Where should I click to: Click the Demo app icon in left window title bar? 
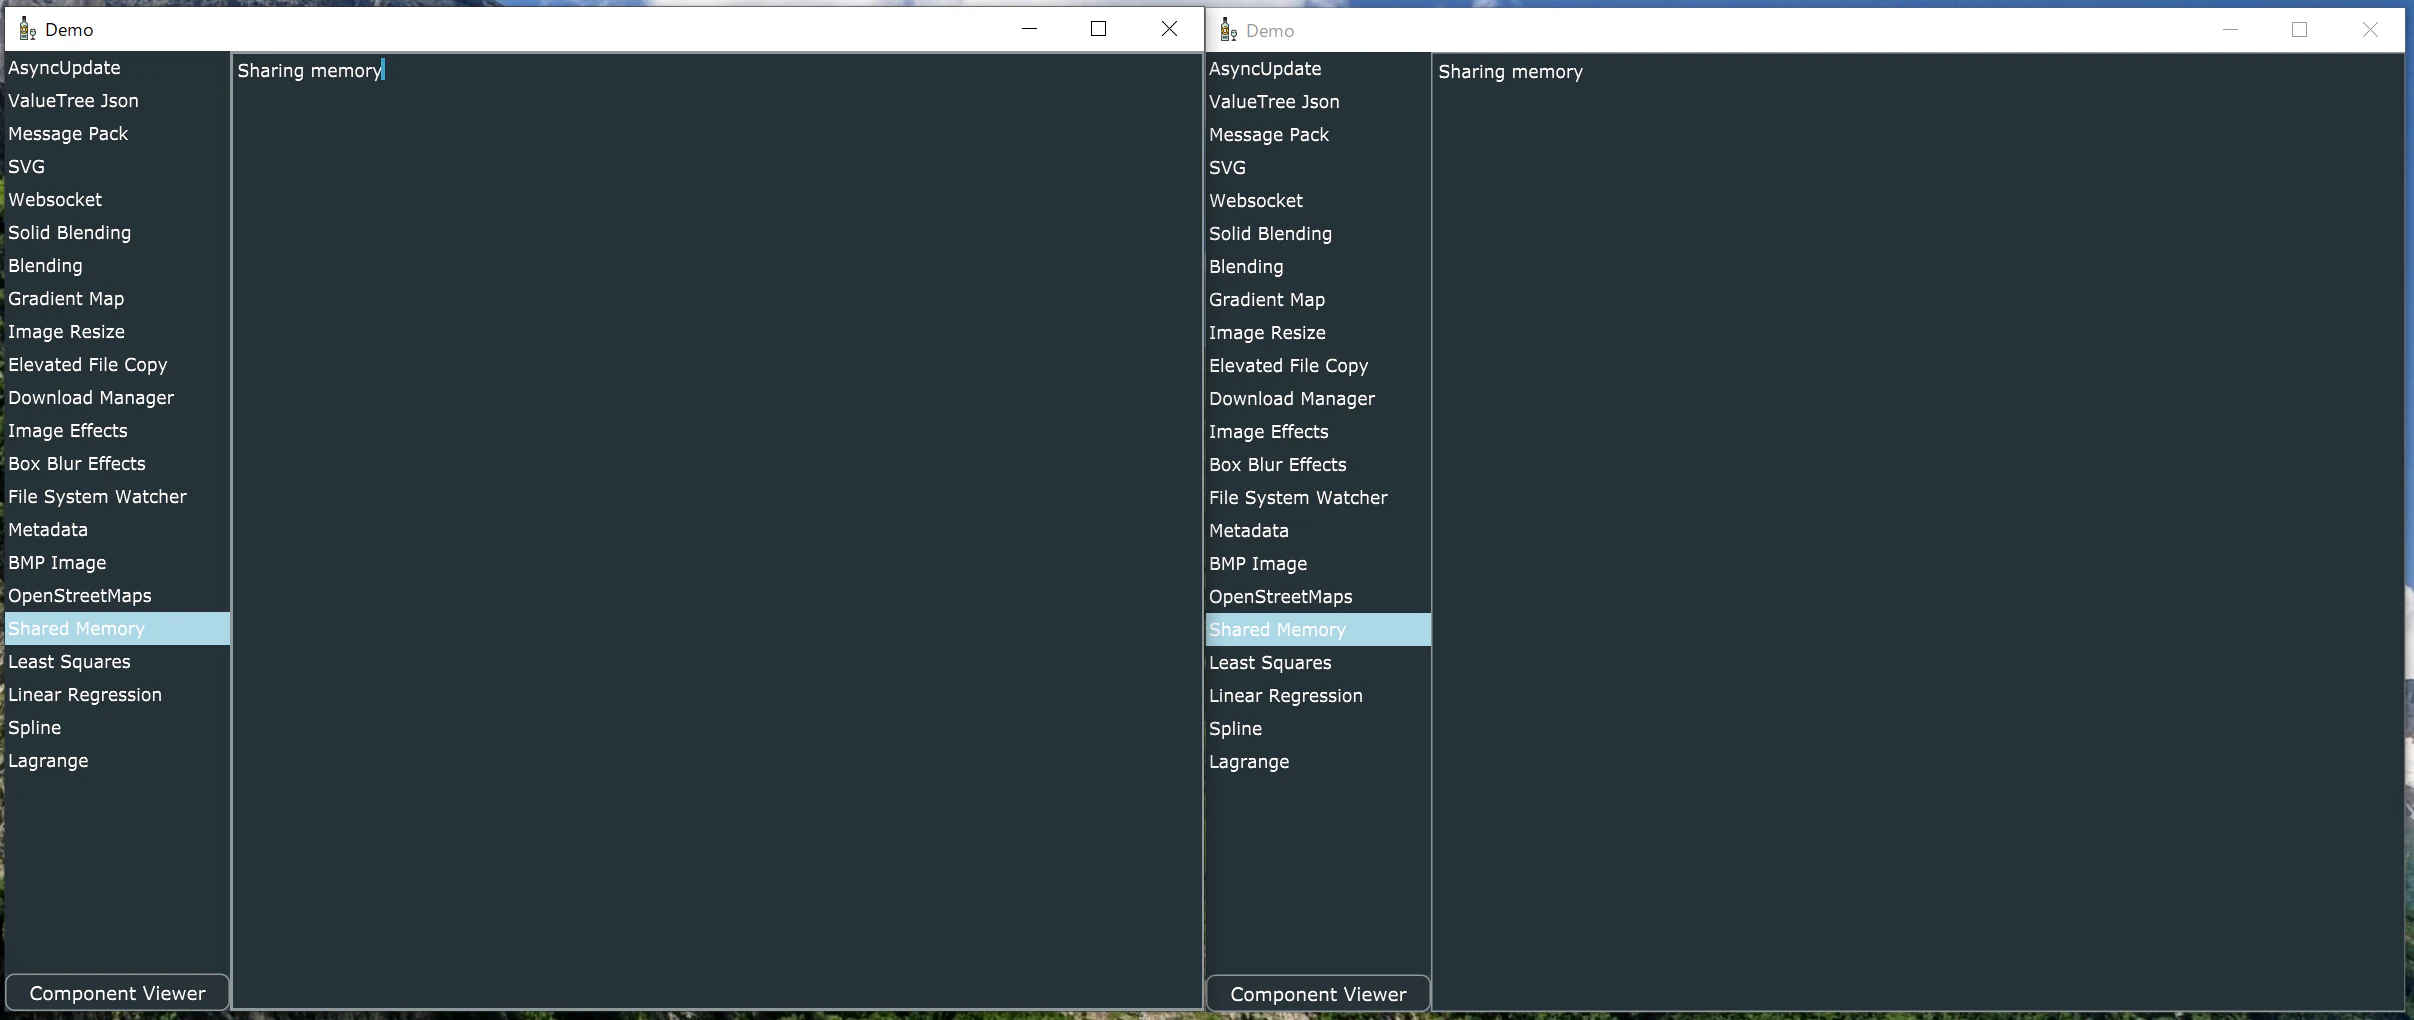(x=28, y=29)
